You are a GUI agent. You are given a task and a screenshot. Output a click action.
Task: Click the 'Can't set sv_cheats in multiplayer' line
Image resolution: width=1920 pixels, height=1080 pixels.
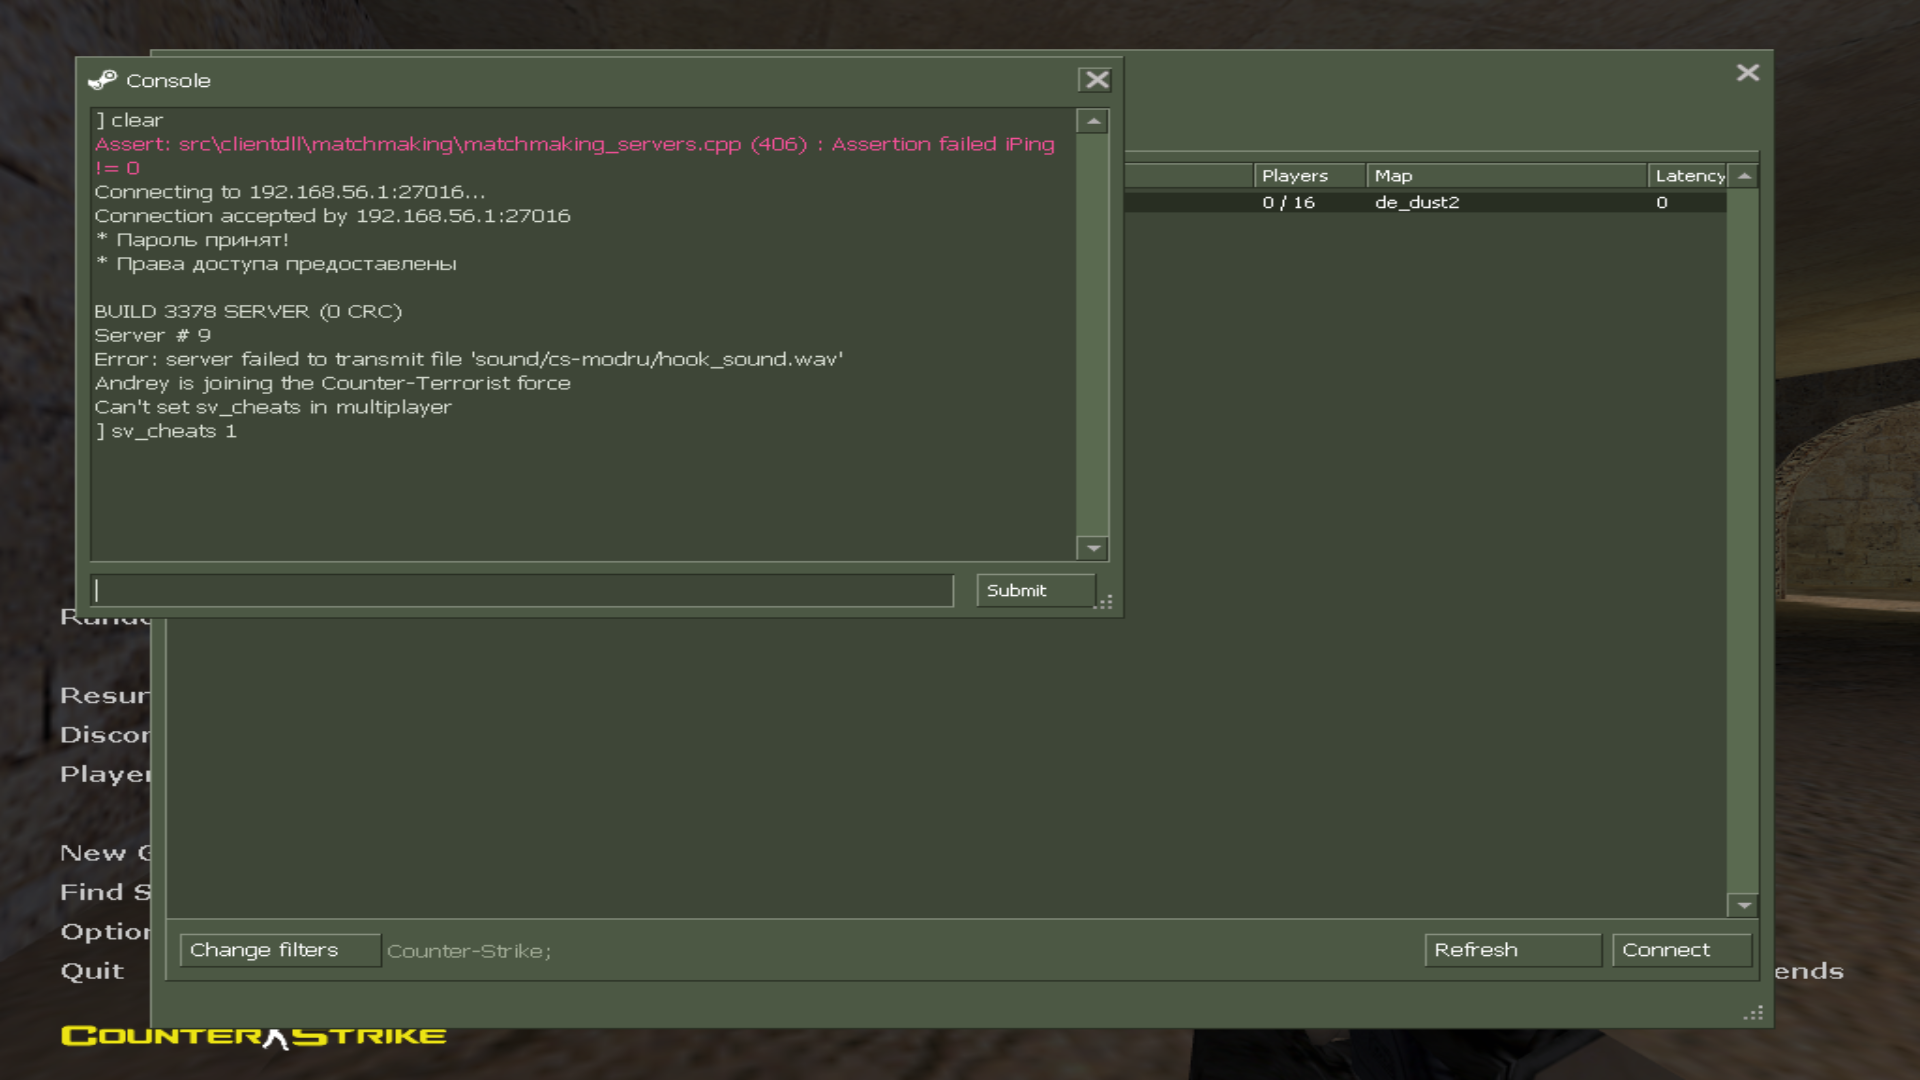[273, 407]
